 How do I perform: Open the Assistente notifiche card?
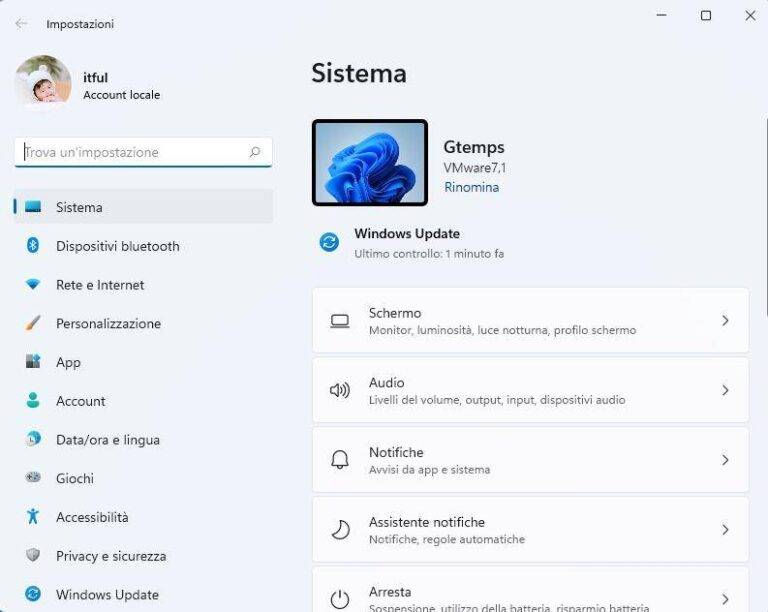[x=530, y=530]
